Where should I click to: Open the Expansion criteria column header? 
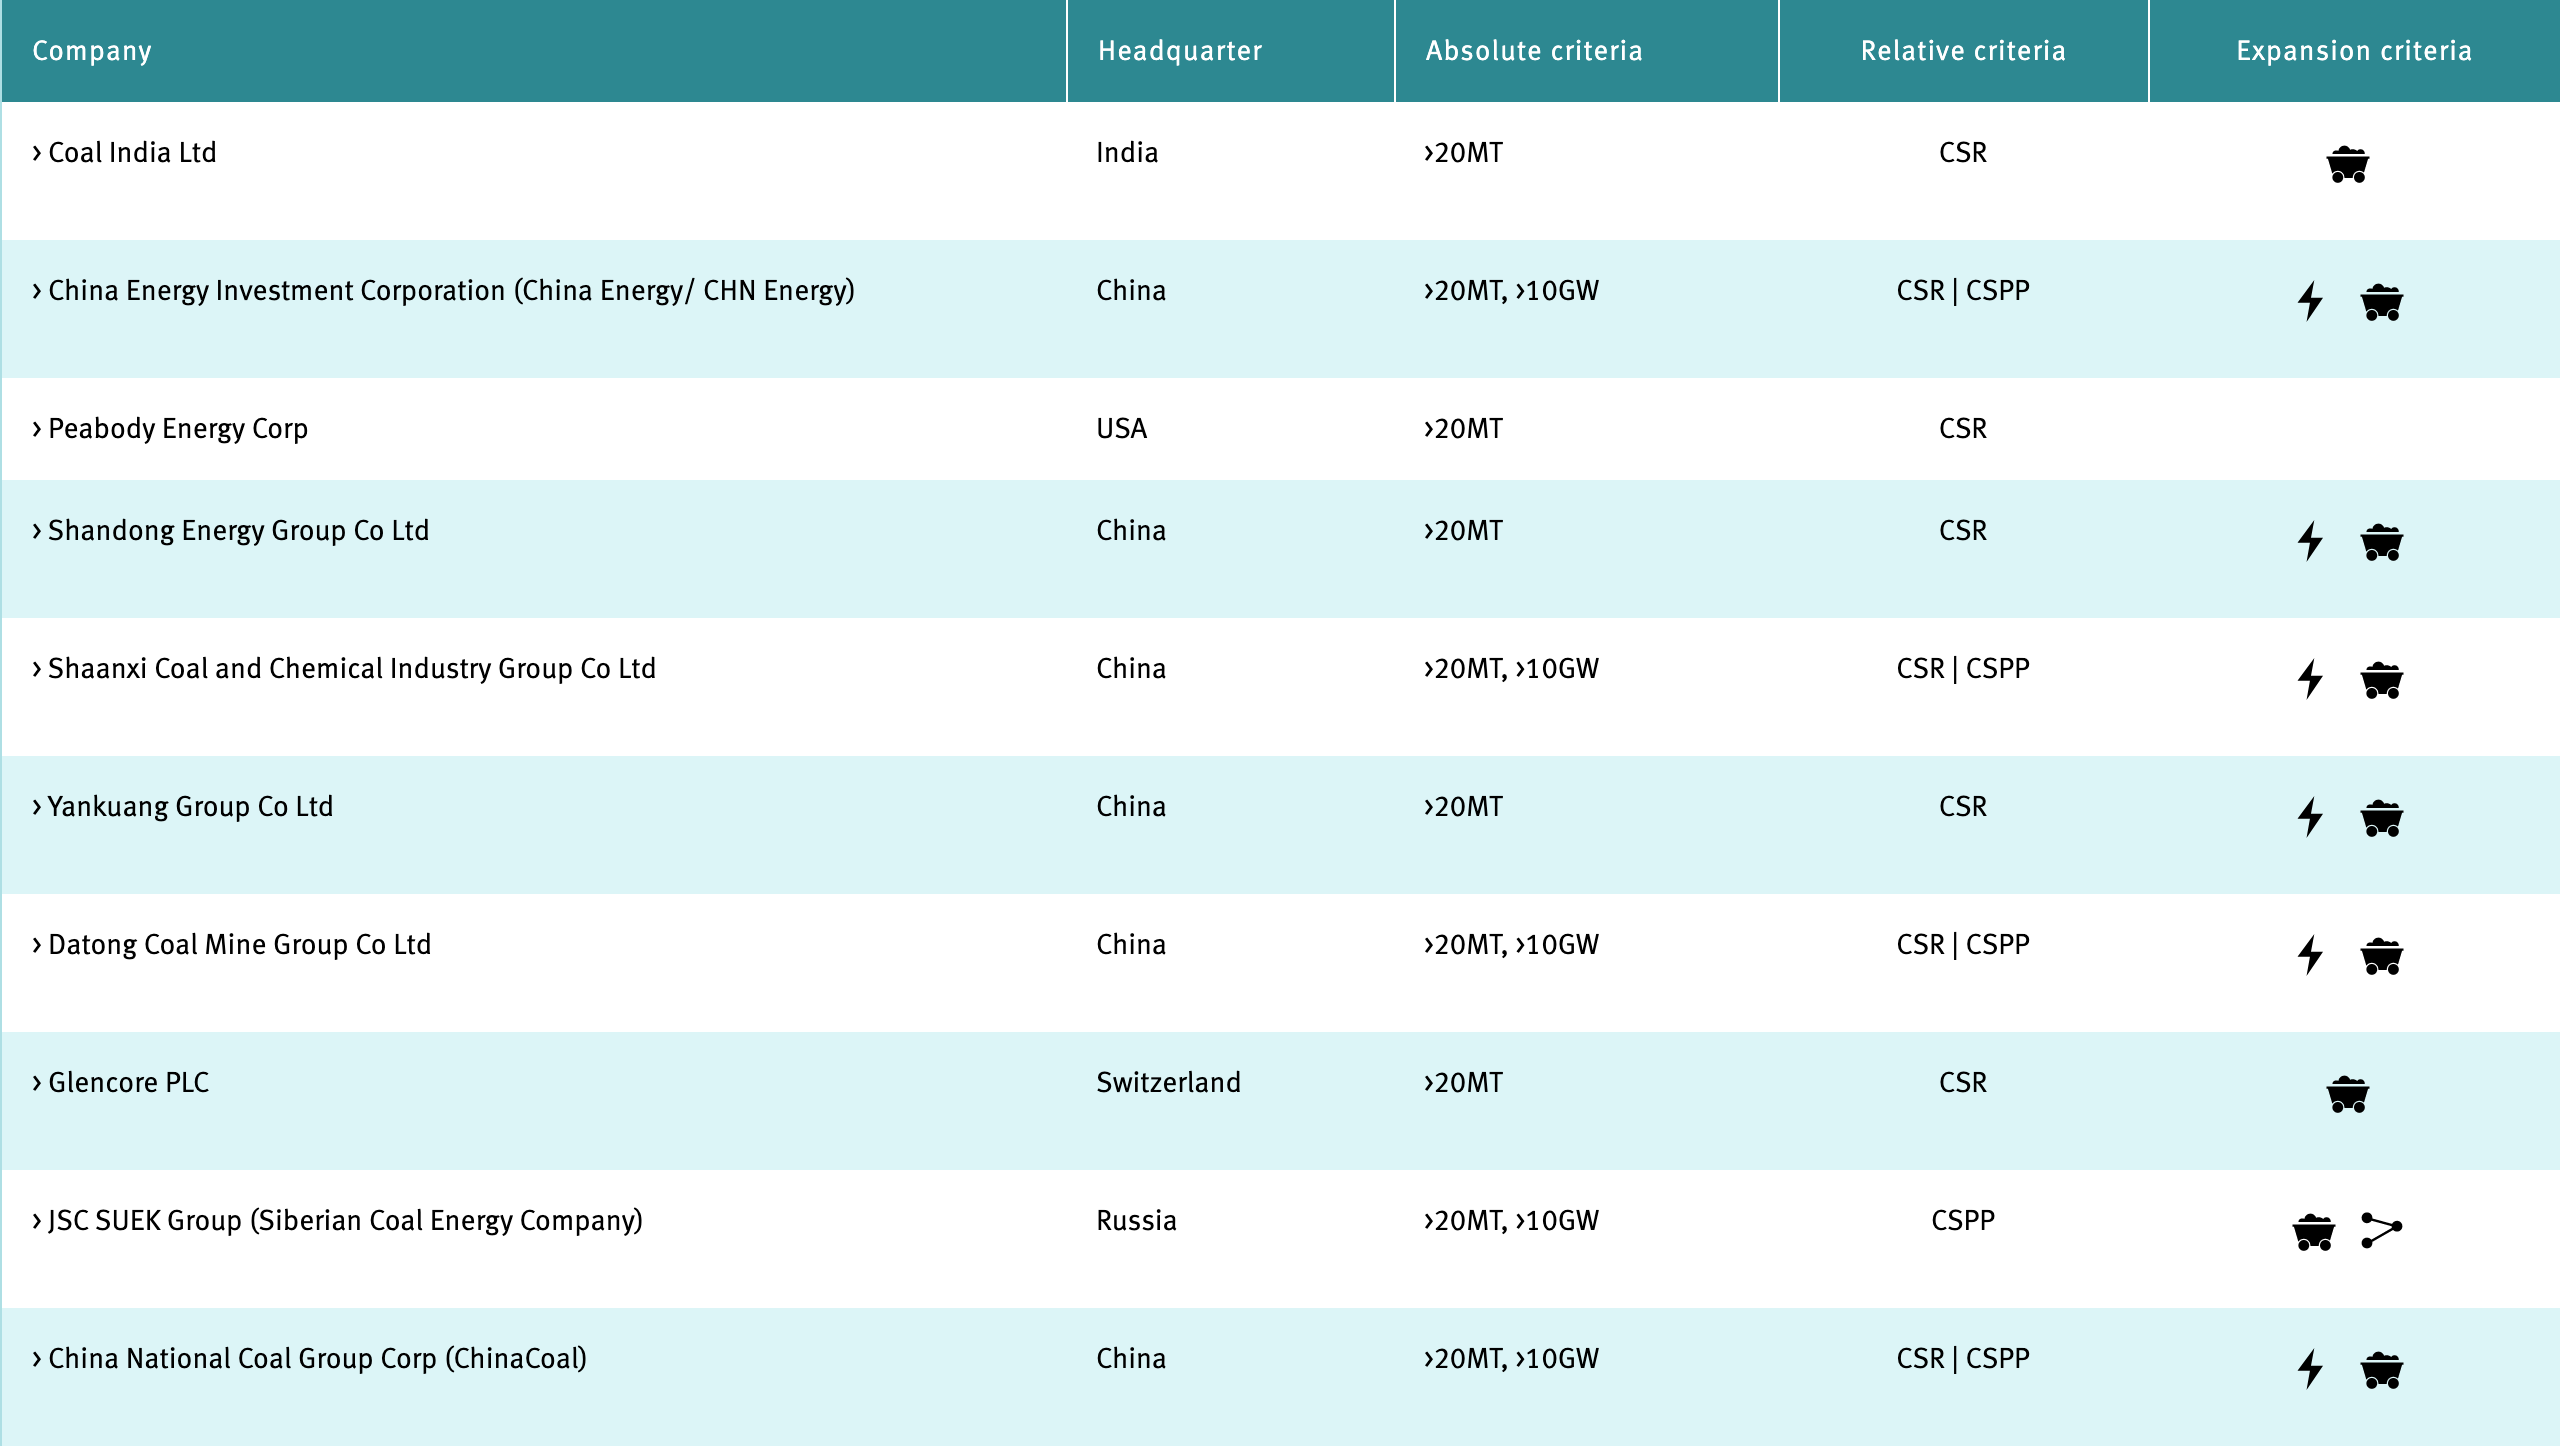tap(2355, 50)
